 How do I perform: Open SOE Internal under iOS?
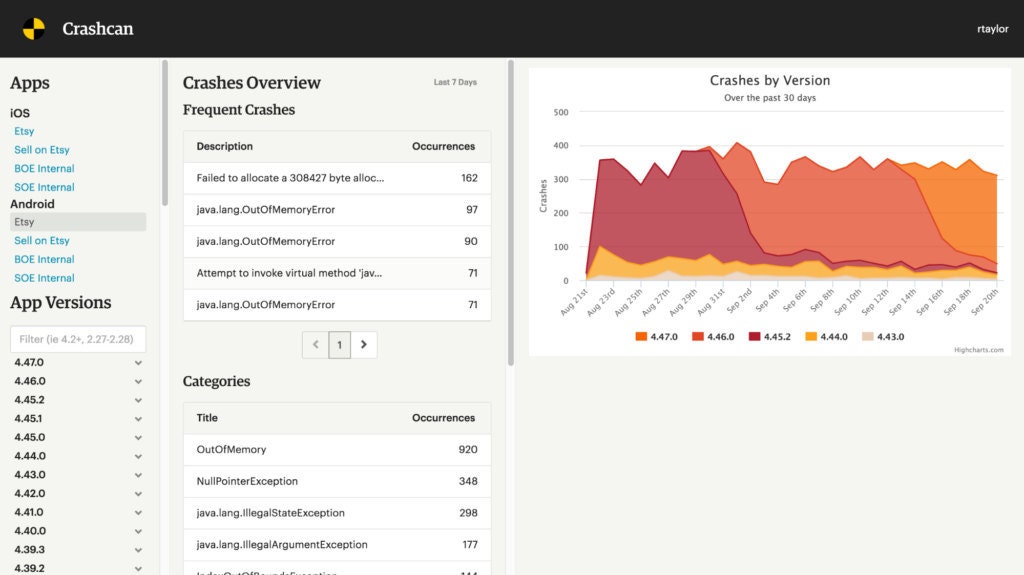(x=44, y=187)
